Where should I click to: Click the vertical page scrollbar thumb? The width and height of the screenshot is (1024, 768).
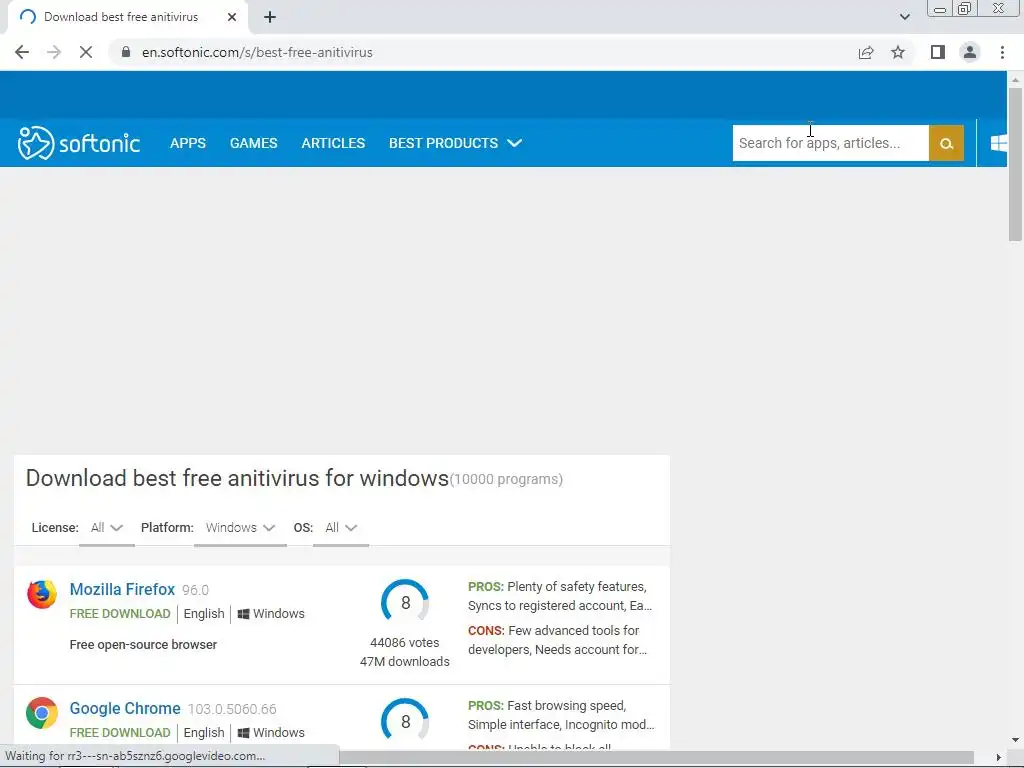1015,163
